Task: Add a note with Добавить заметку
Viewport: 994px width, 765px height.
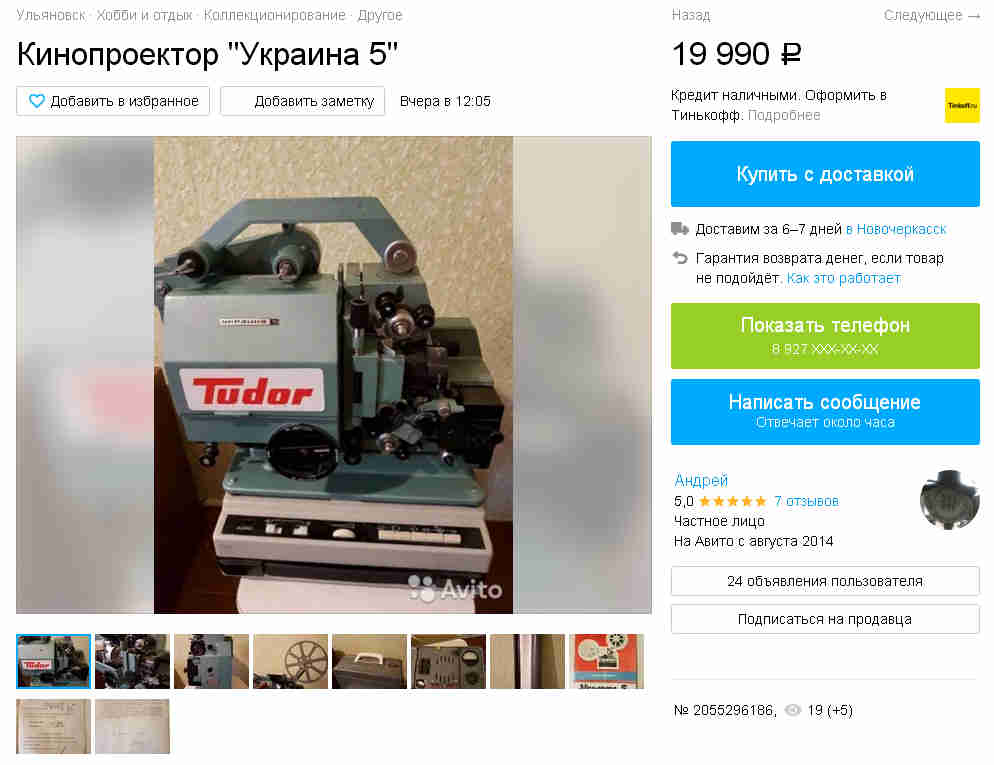Action: click(x=302, y=101)
